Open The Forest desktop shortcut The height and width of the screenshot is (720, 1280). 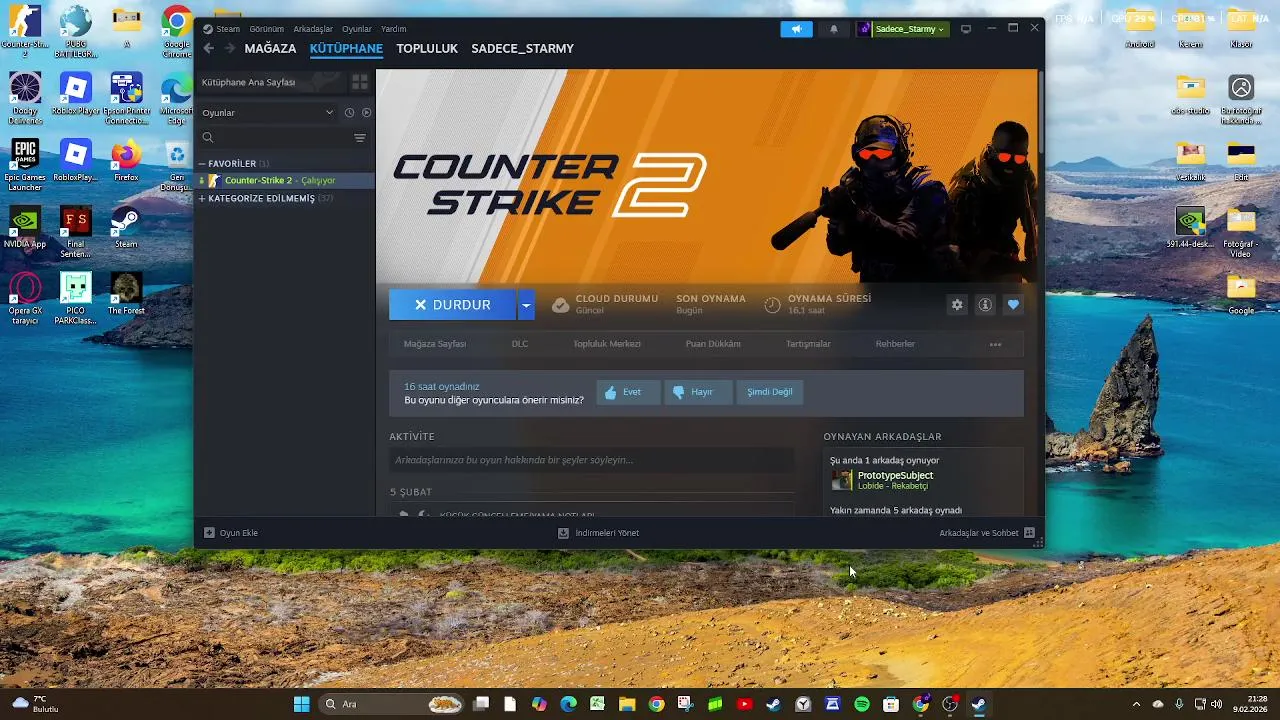coord(126,294)
